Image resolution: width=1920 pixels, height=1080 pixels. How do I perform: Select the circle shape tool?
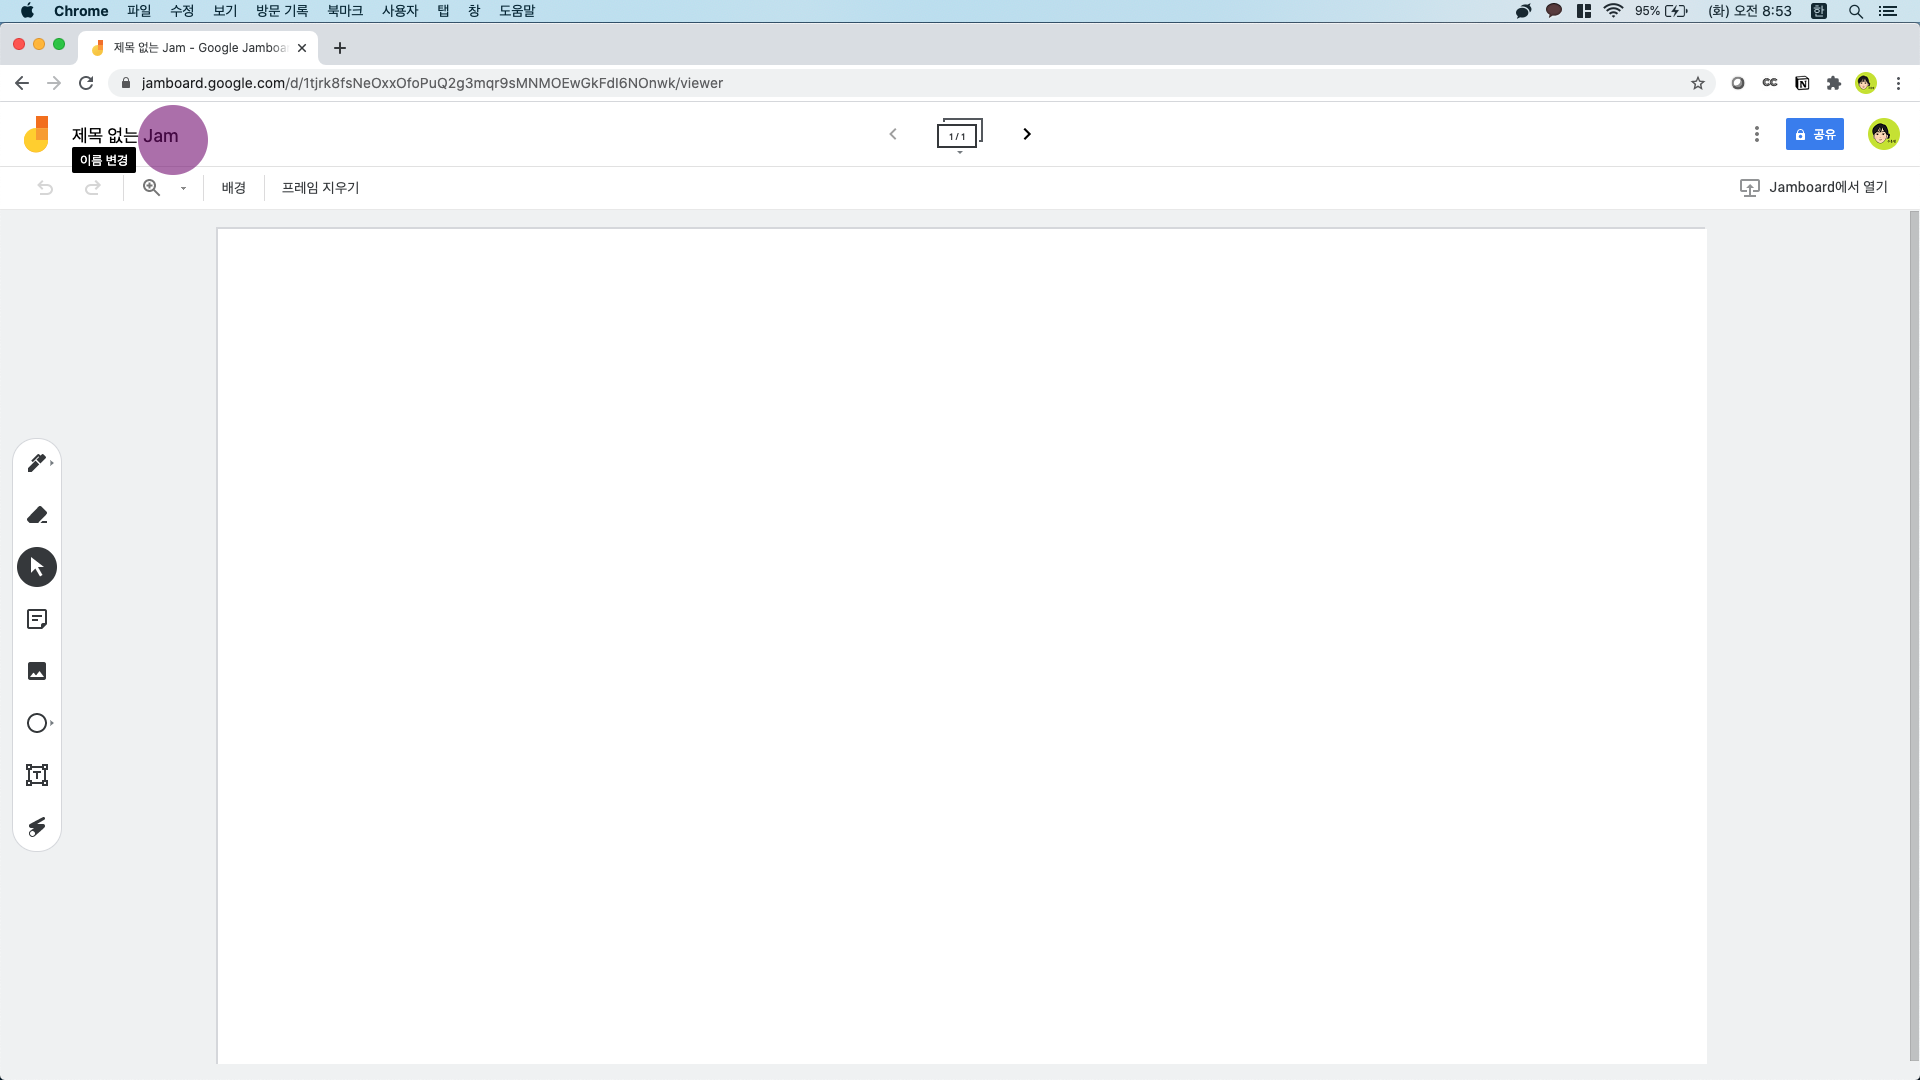click(37, 723)
